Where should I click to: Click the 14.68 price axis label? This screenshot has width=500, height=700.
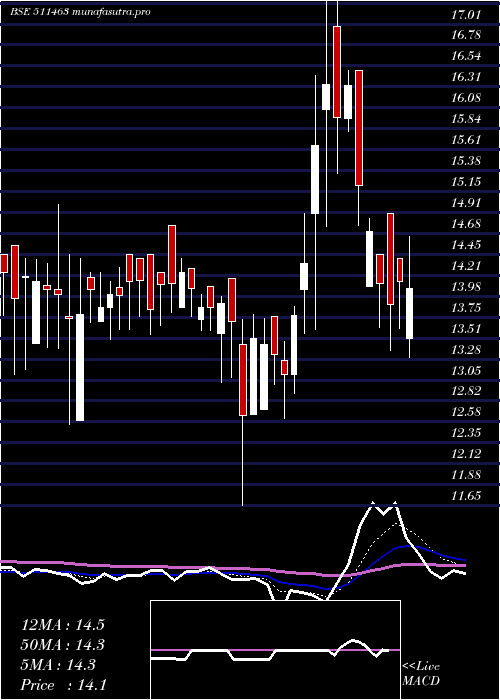pos(466,224)
